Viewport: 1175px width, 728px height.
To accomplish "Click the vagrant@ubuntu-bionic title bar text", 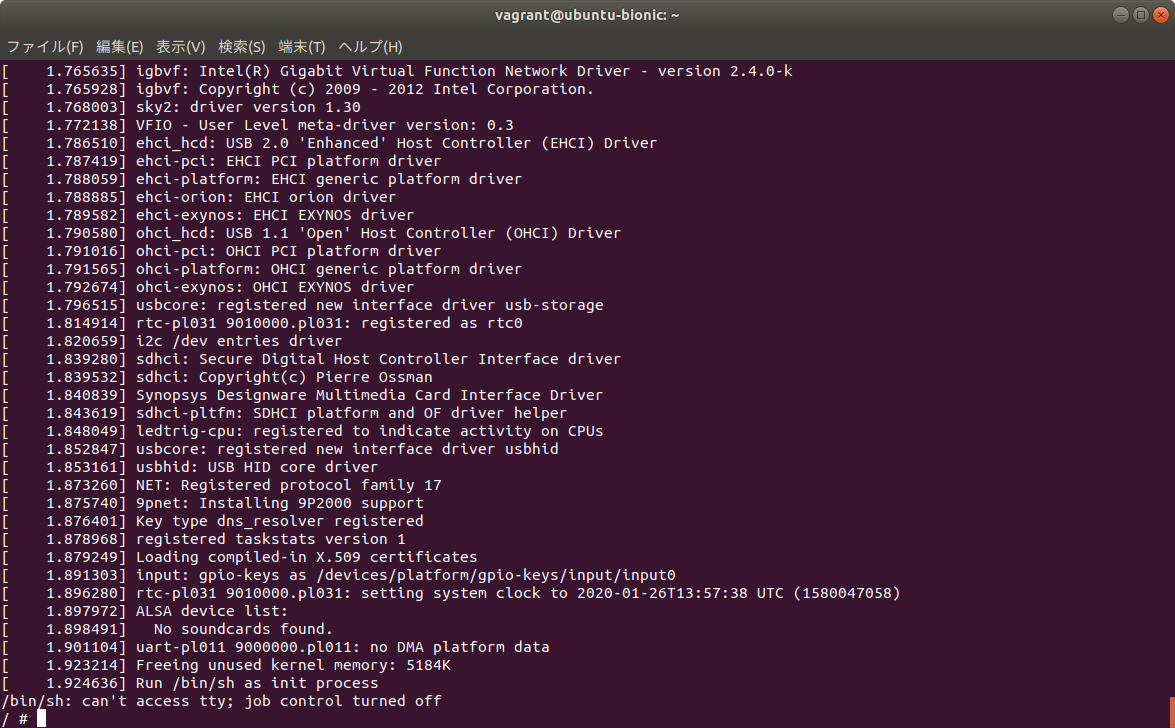I will (x=587, y=14).
